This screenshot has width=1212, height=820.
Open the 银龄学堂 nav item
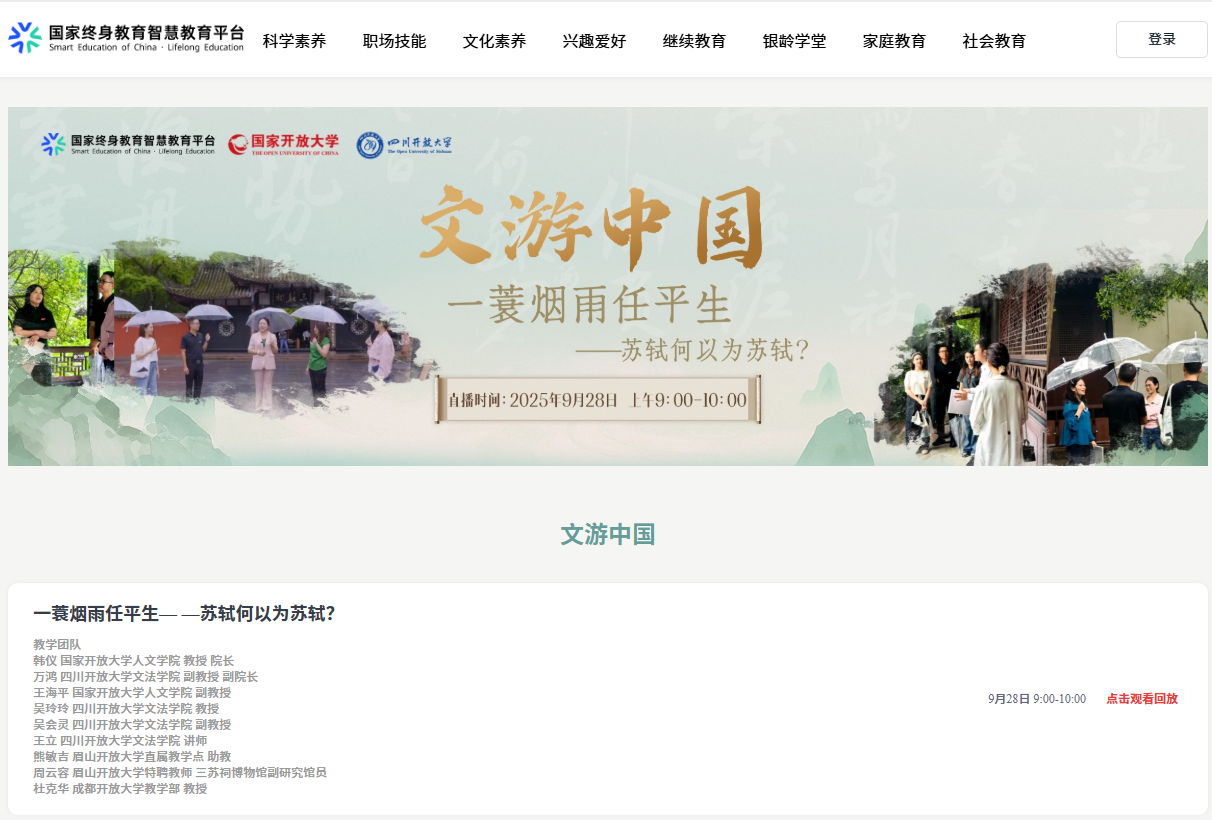(x=794, y=41)
